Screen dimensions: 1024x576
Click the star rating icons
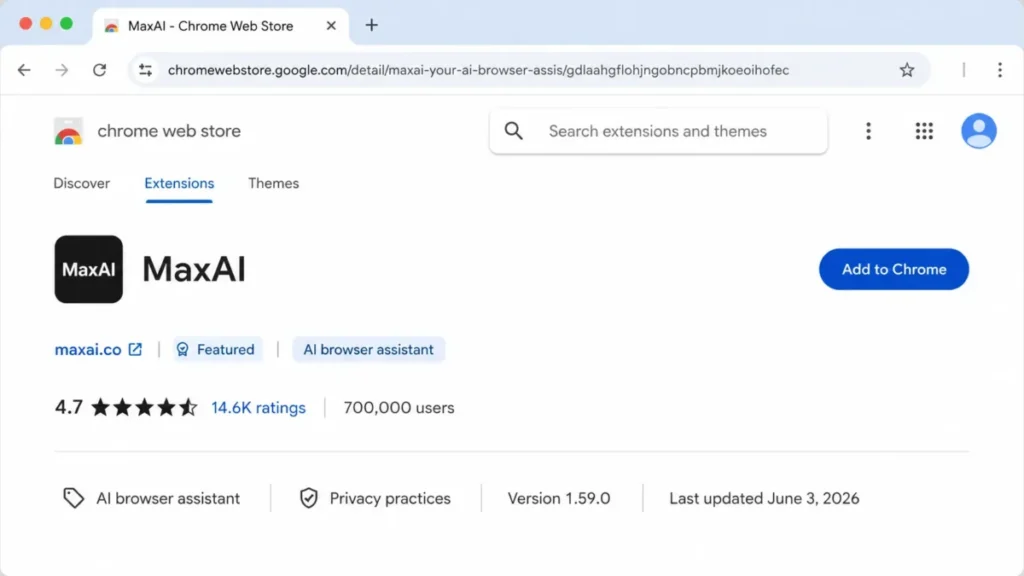pyautogui.click(x=144, y=408)
